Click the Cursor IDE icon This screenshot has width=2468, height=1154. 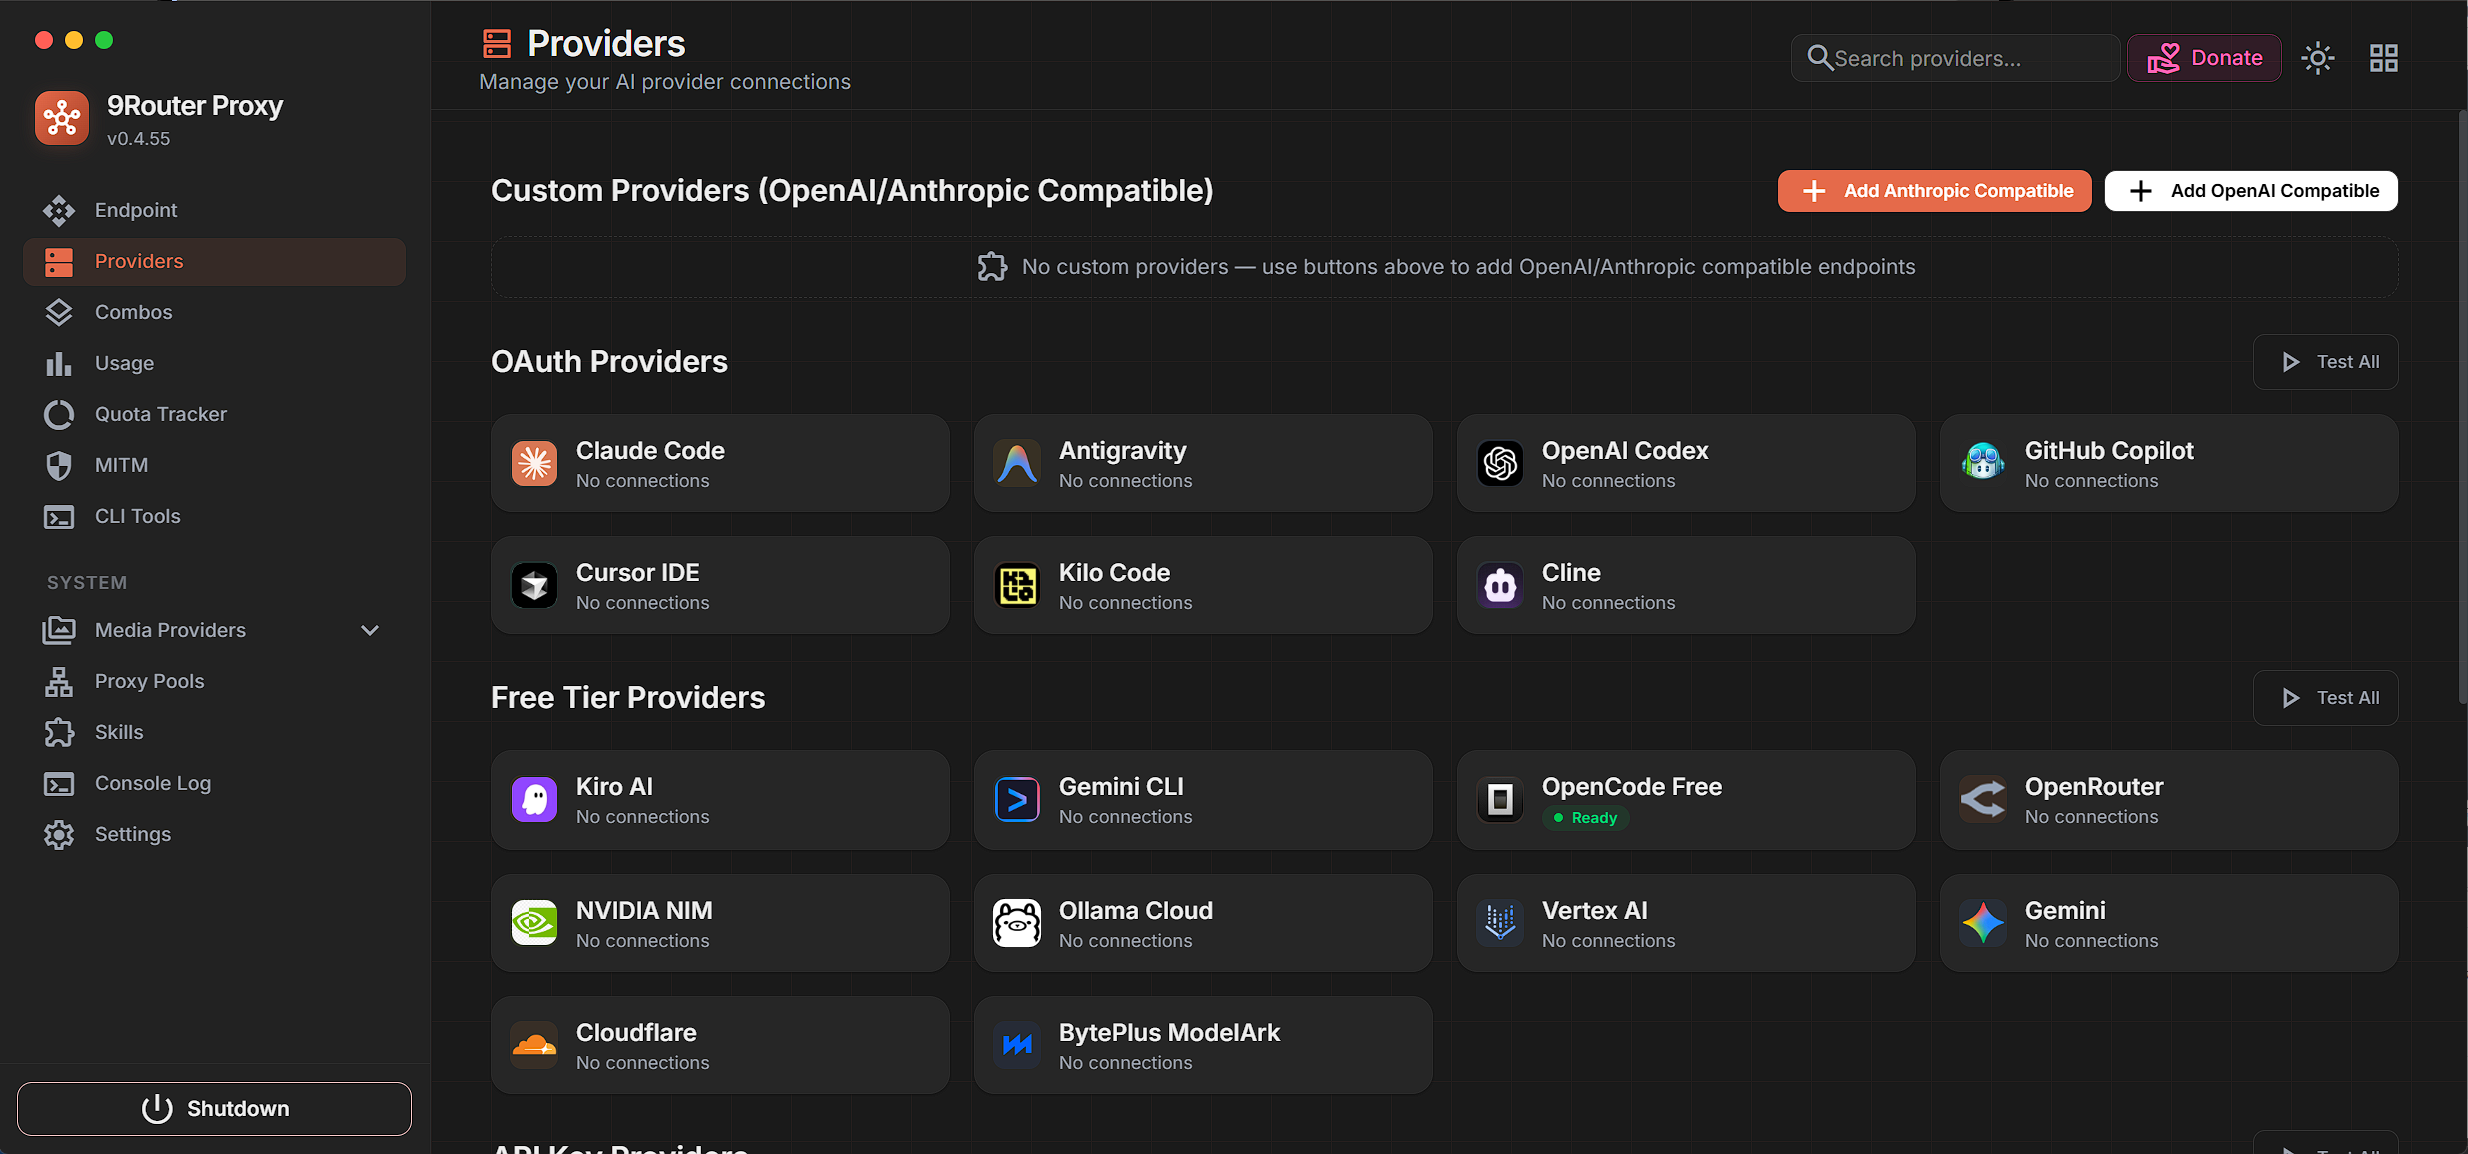pos(535,586)
